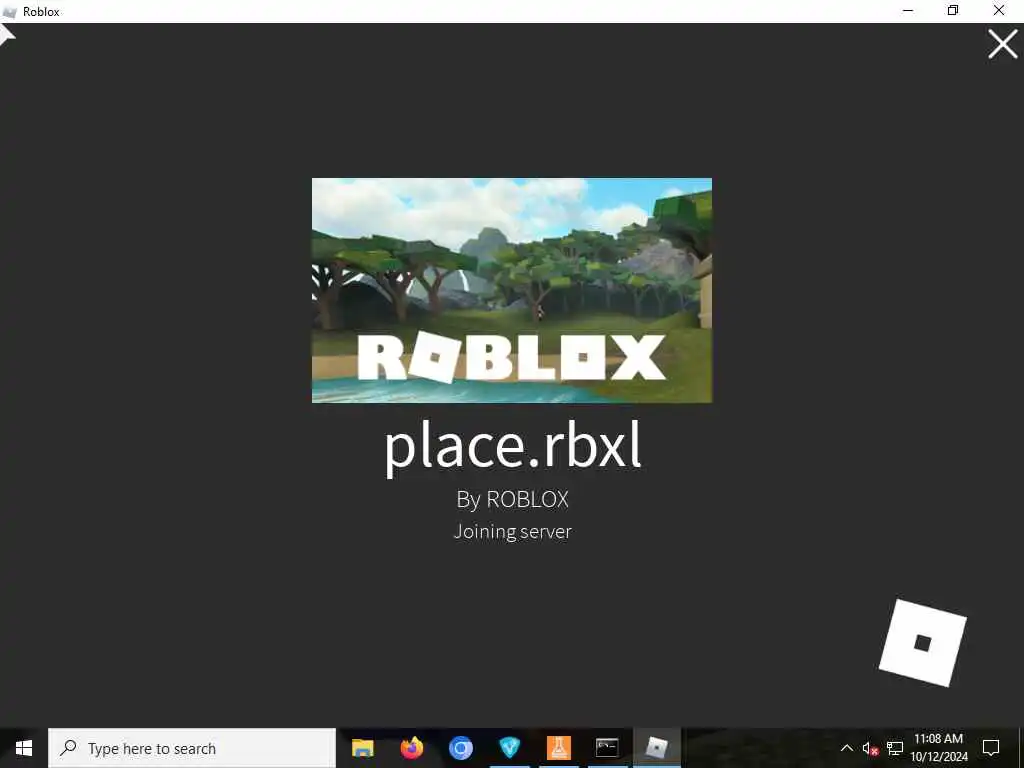Viewport: 1024px width, 768px height.
Task: Show hidden system tray icons
Action: tap(846, 748)
